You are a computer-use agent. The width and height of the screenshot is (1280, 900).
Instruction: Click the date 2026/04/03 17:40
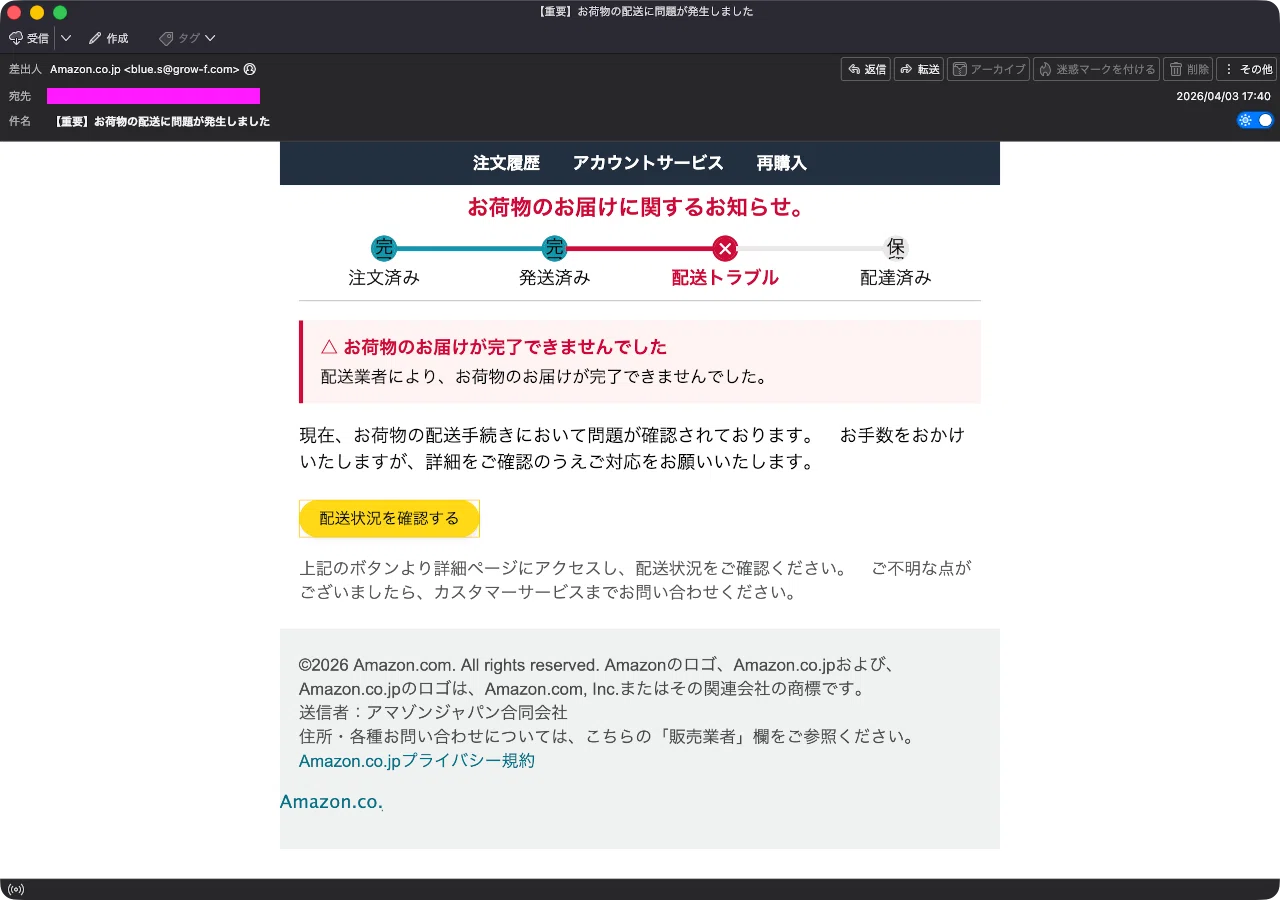tap(1223, 96)
